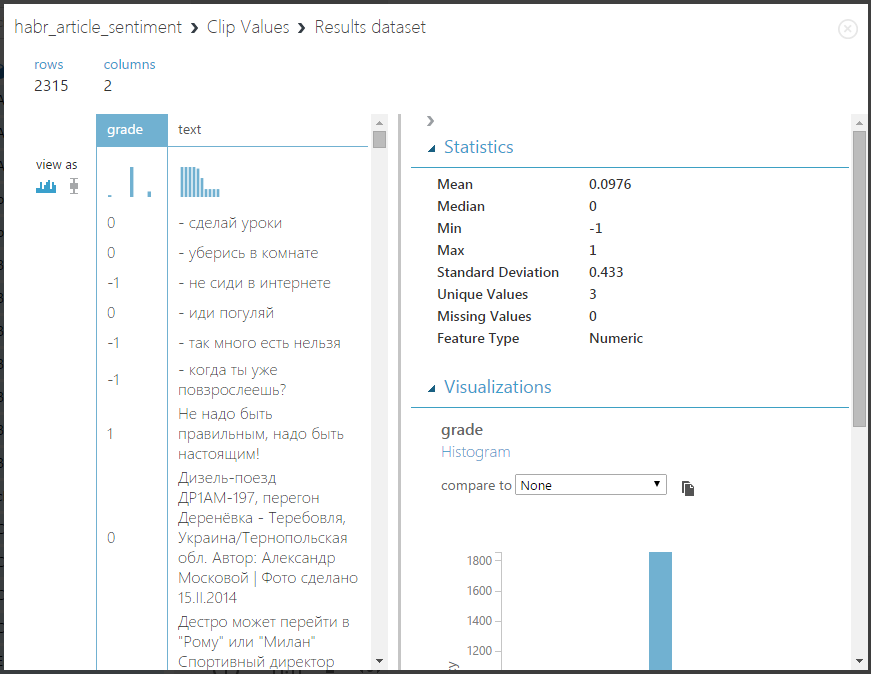The width and height of the screenshot is (871, 674).
Task: Click the text column mini histogram
Action: (199, 182)
